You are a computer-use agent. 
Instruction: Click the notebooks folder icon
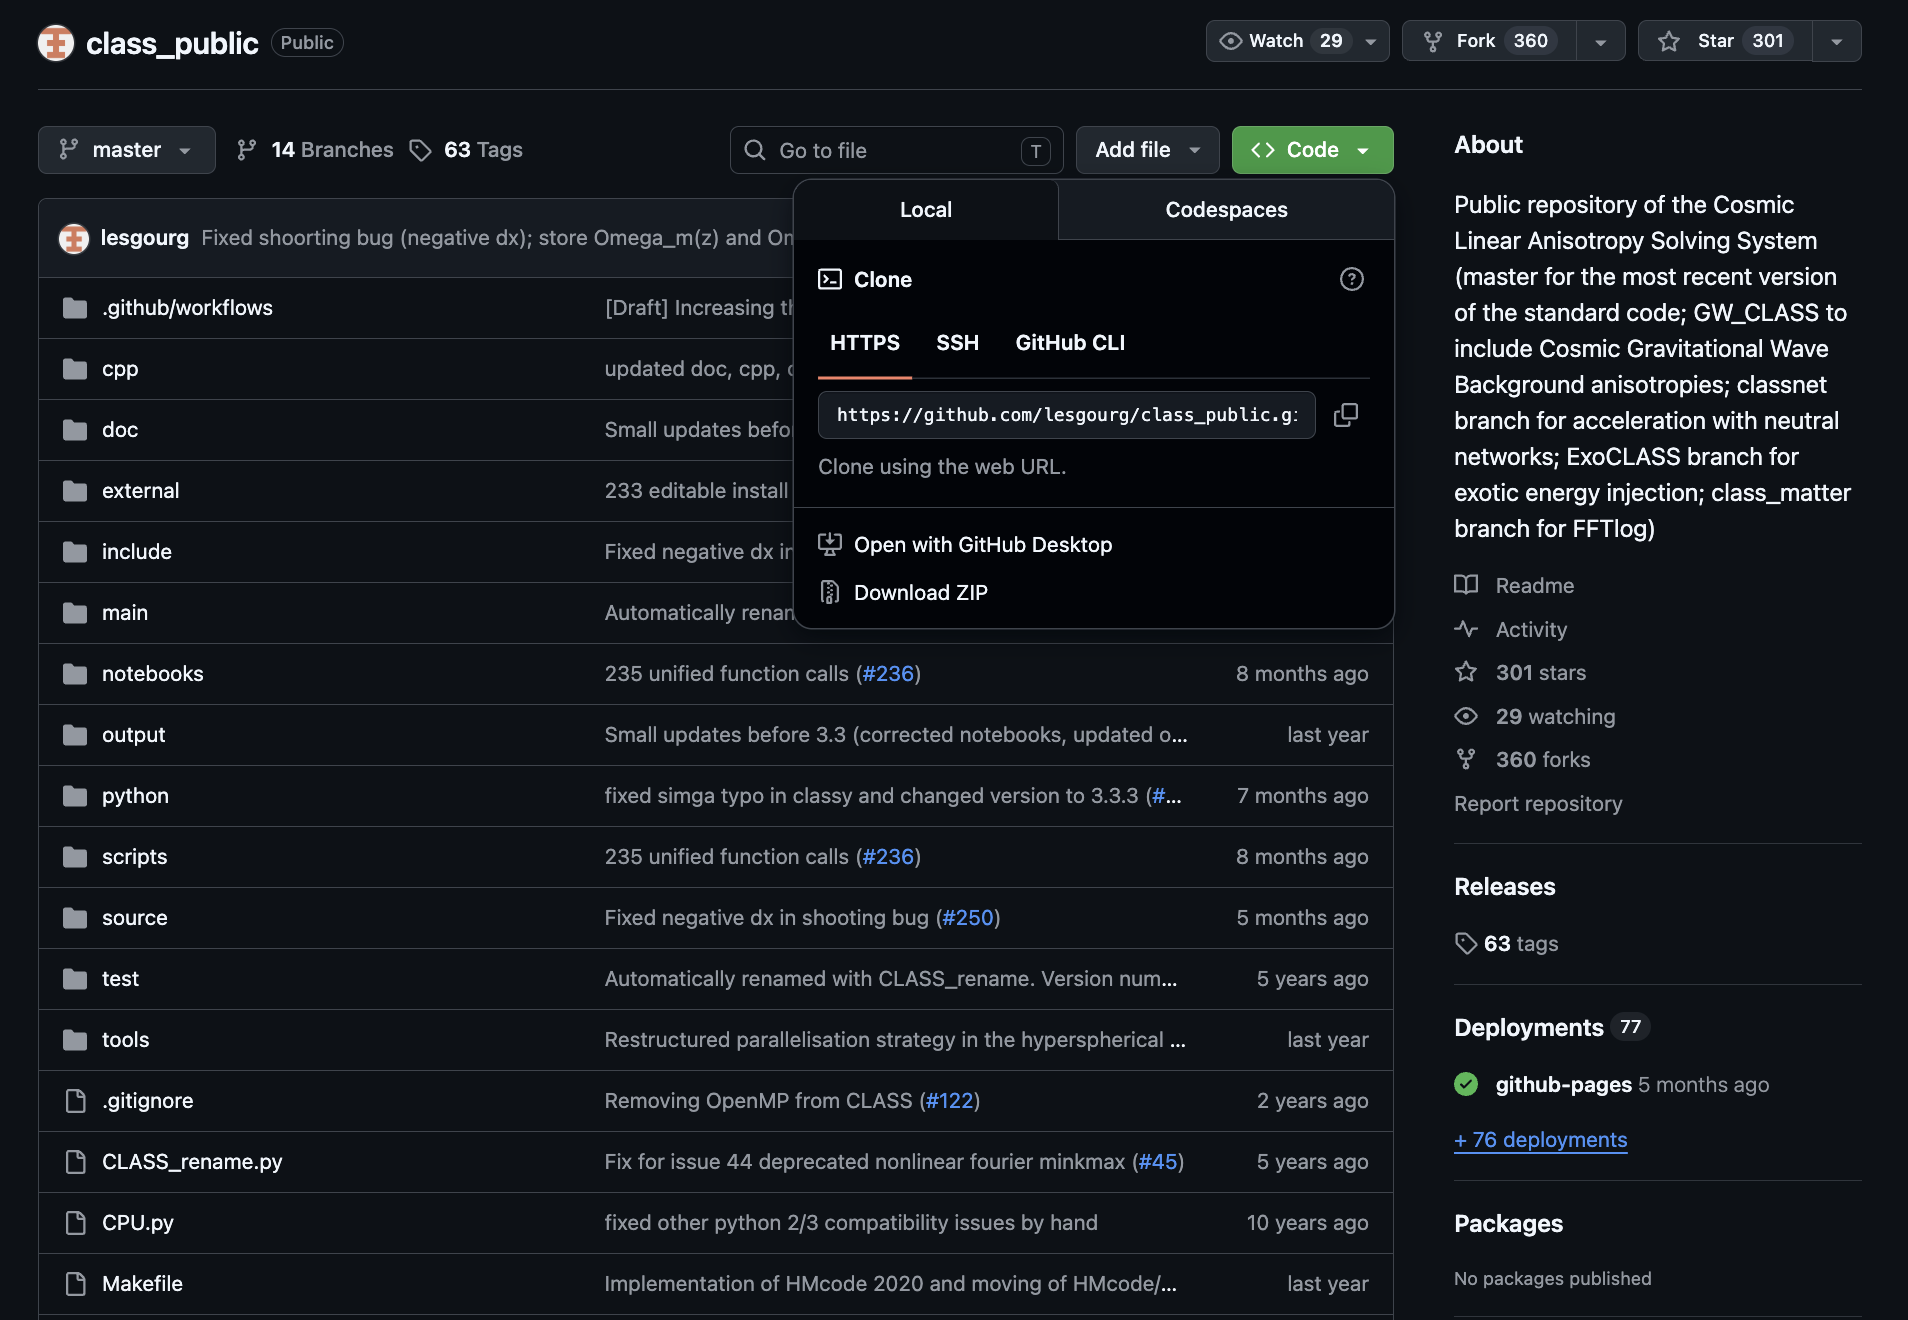tap(75, 674)
